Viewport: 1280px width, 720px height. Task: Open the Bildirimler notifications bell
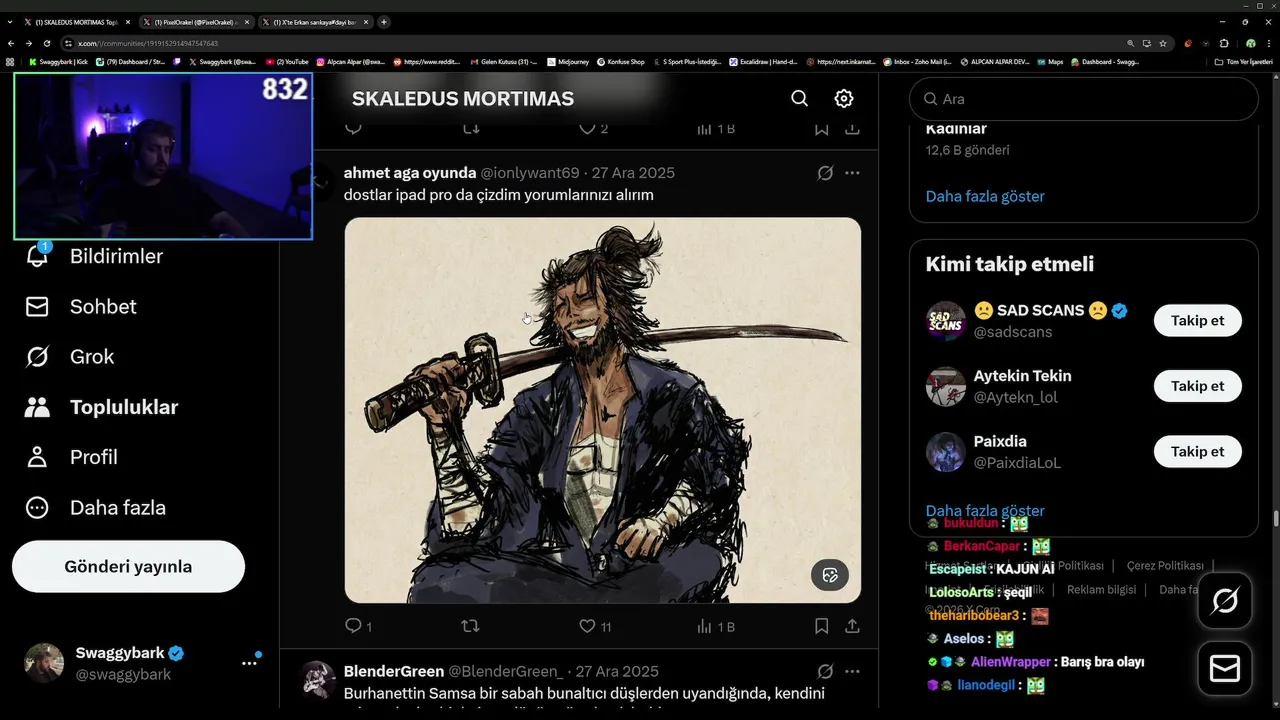coord(37,256)
